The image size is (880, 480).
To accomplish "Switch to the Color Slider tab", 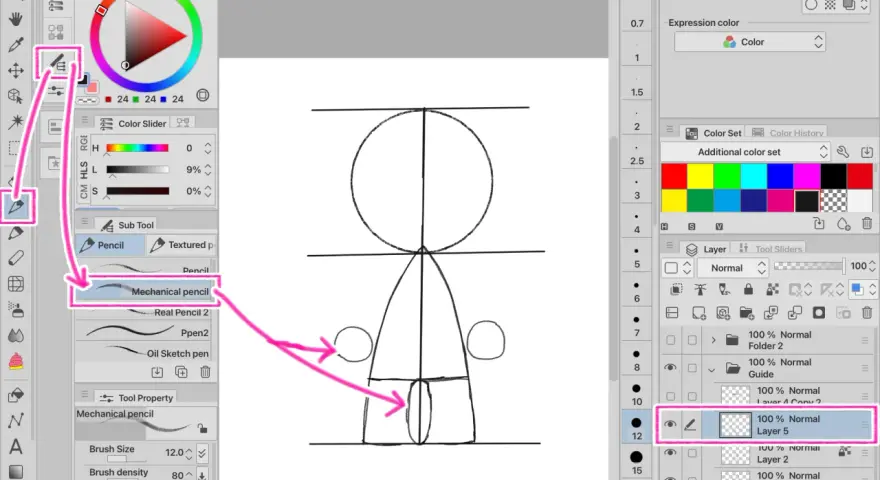I will click(x=134, y=124).
